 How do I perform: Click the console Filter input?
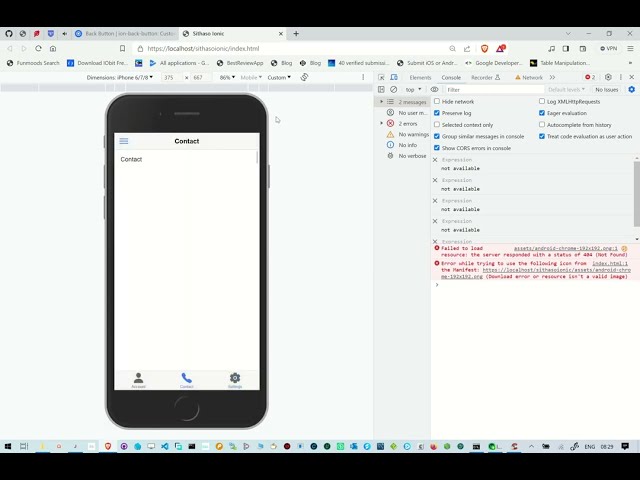pos(494,89)
